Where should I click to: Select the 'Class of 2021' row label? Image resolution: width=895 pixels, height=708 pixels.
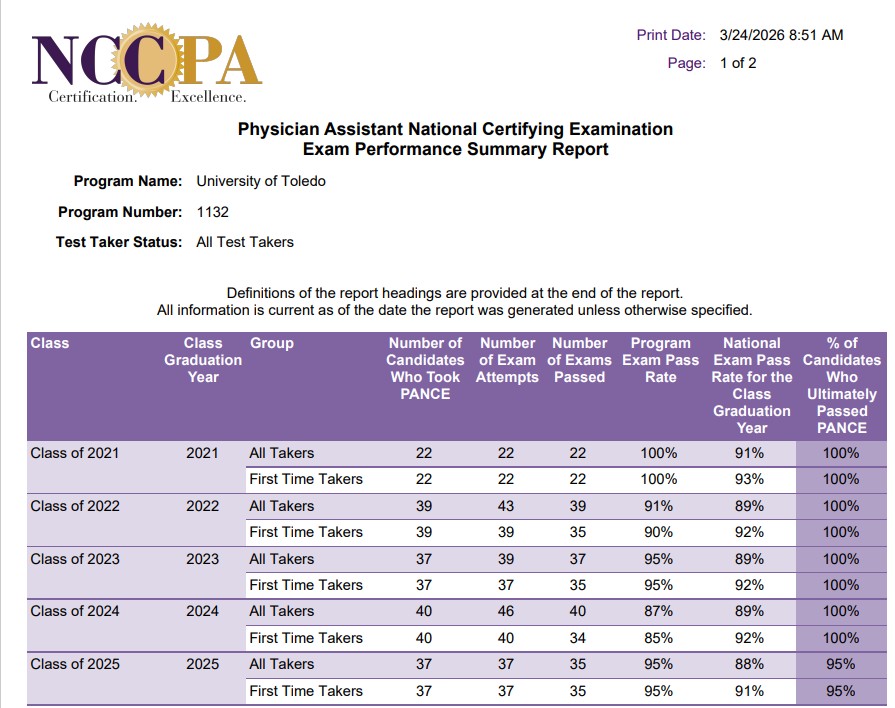coord(75,453)
